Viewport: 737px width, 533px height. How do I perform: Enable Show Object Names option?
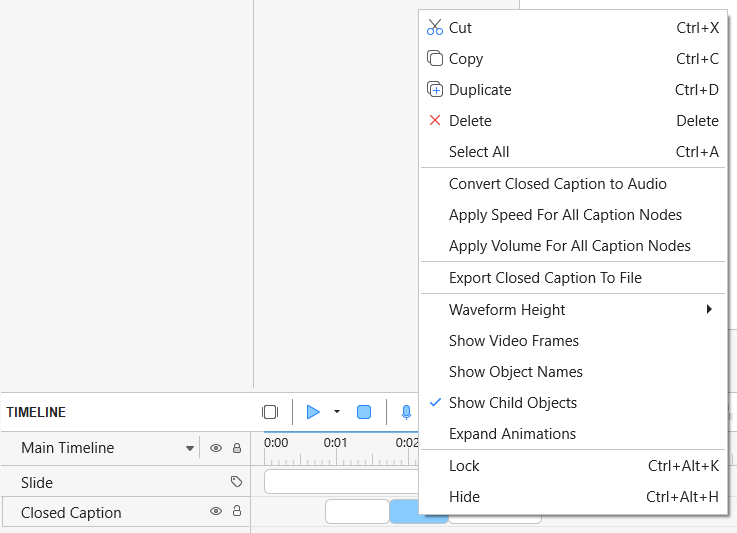coord(572,372)
